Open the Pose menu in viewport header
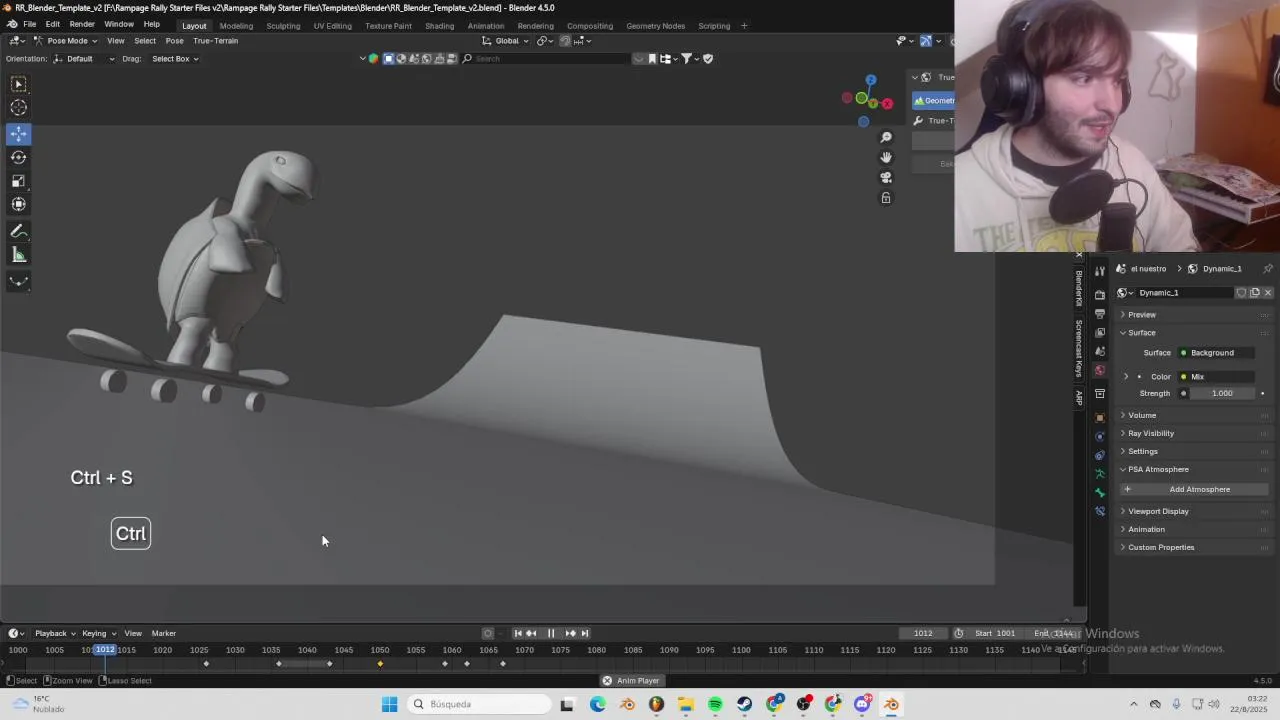Screen dimensions: 1280x720 point(174,41)
